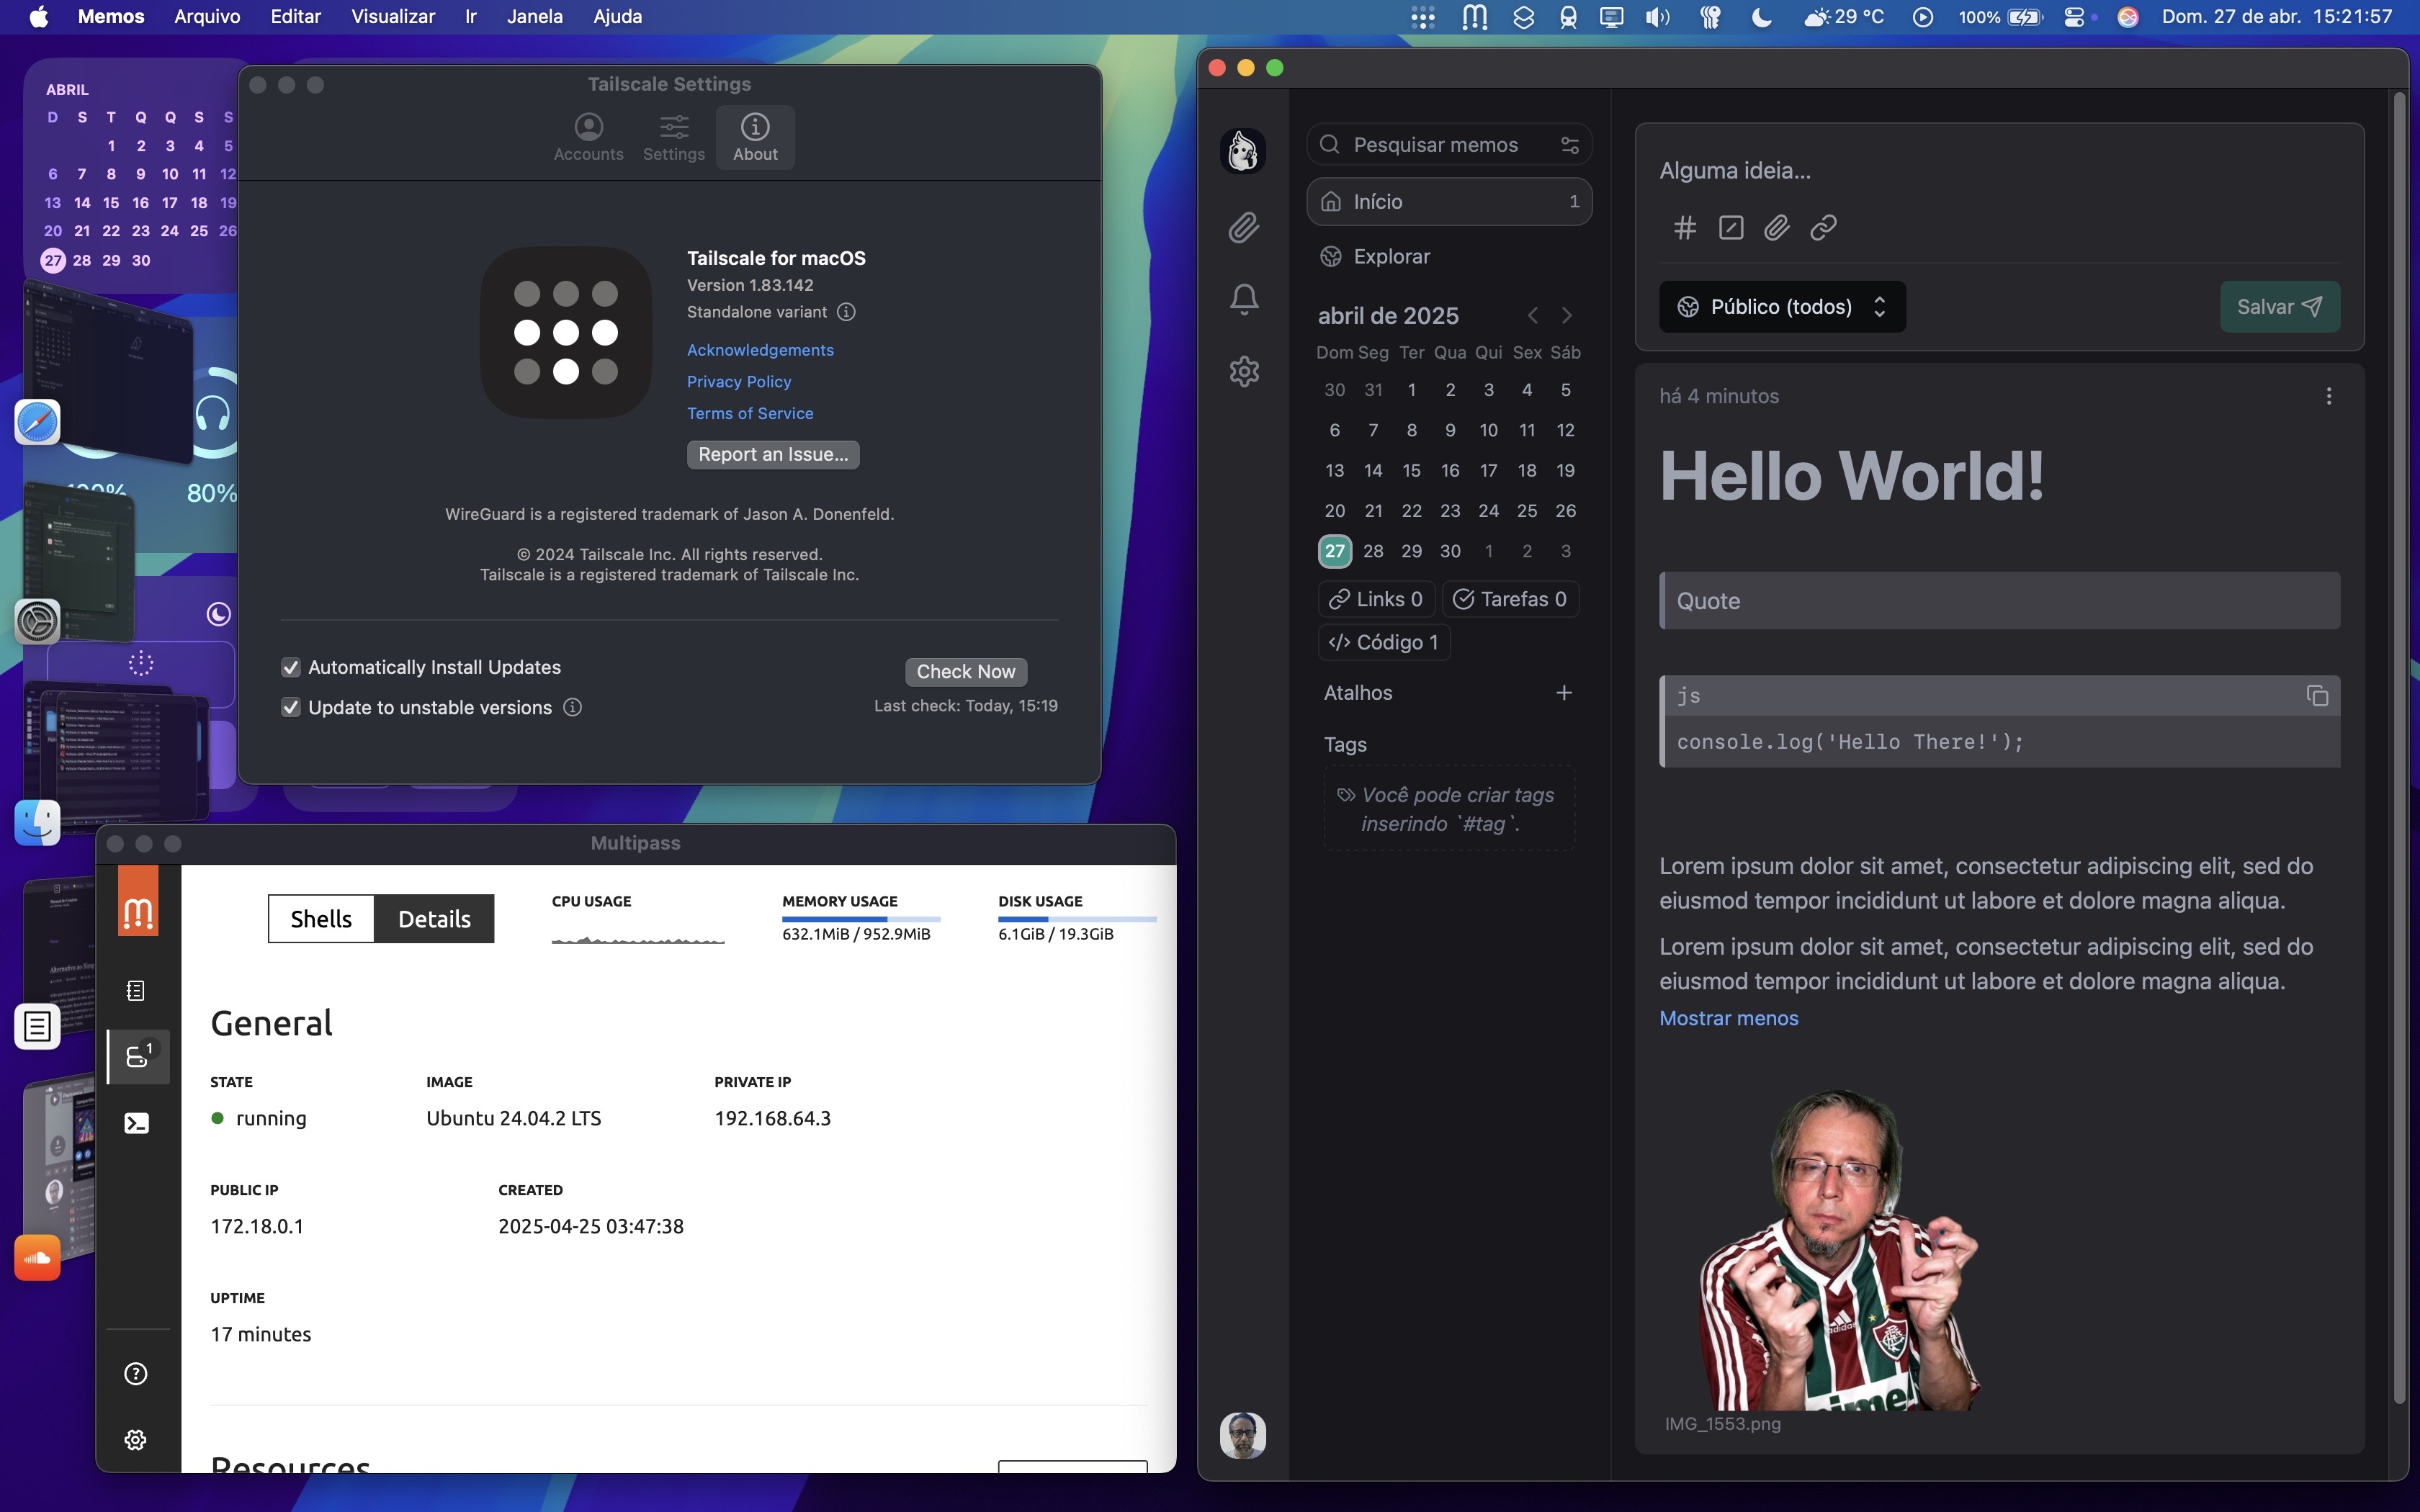Click the Pesquisar memos search field
This screenshot has width=2420, height=1512.
[1436, 145]
